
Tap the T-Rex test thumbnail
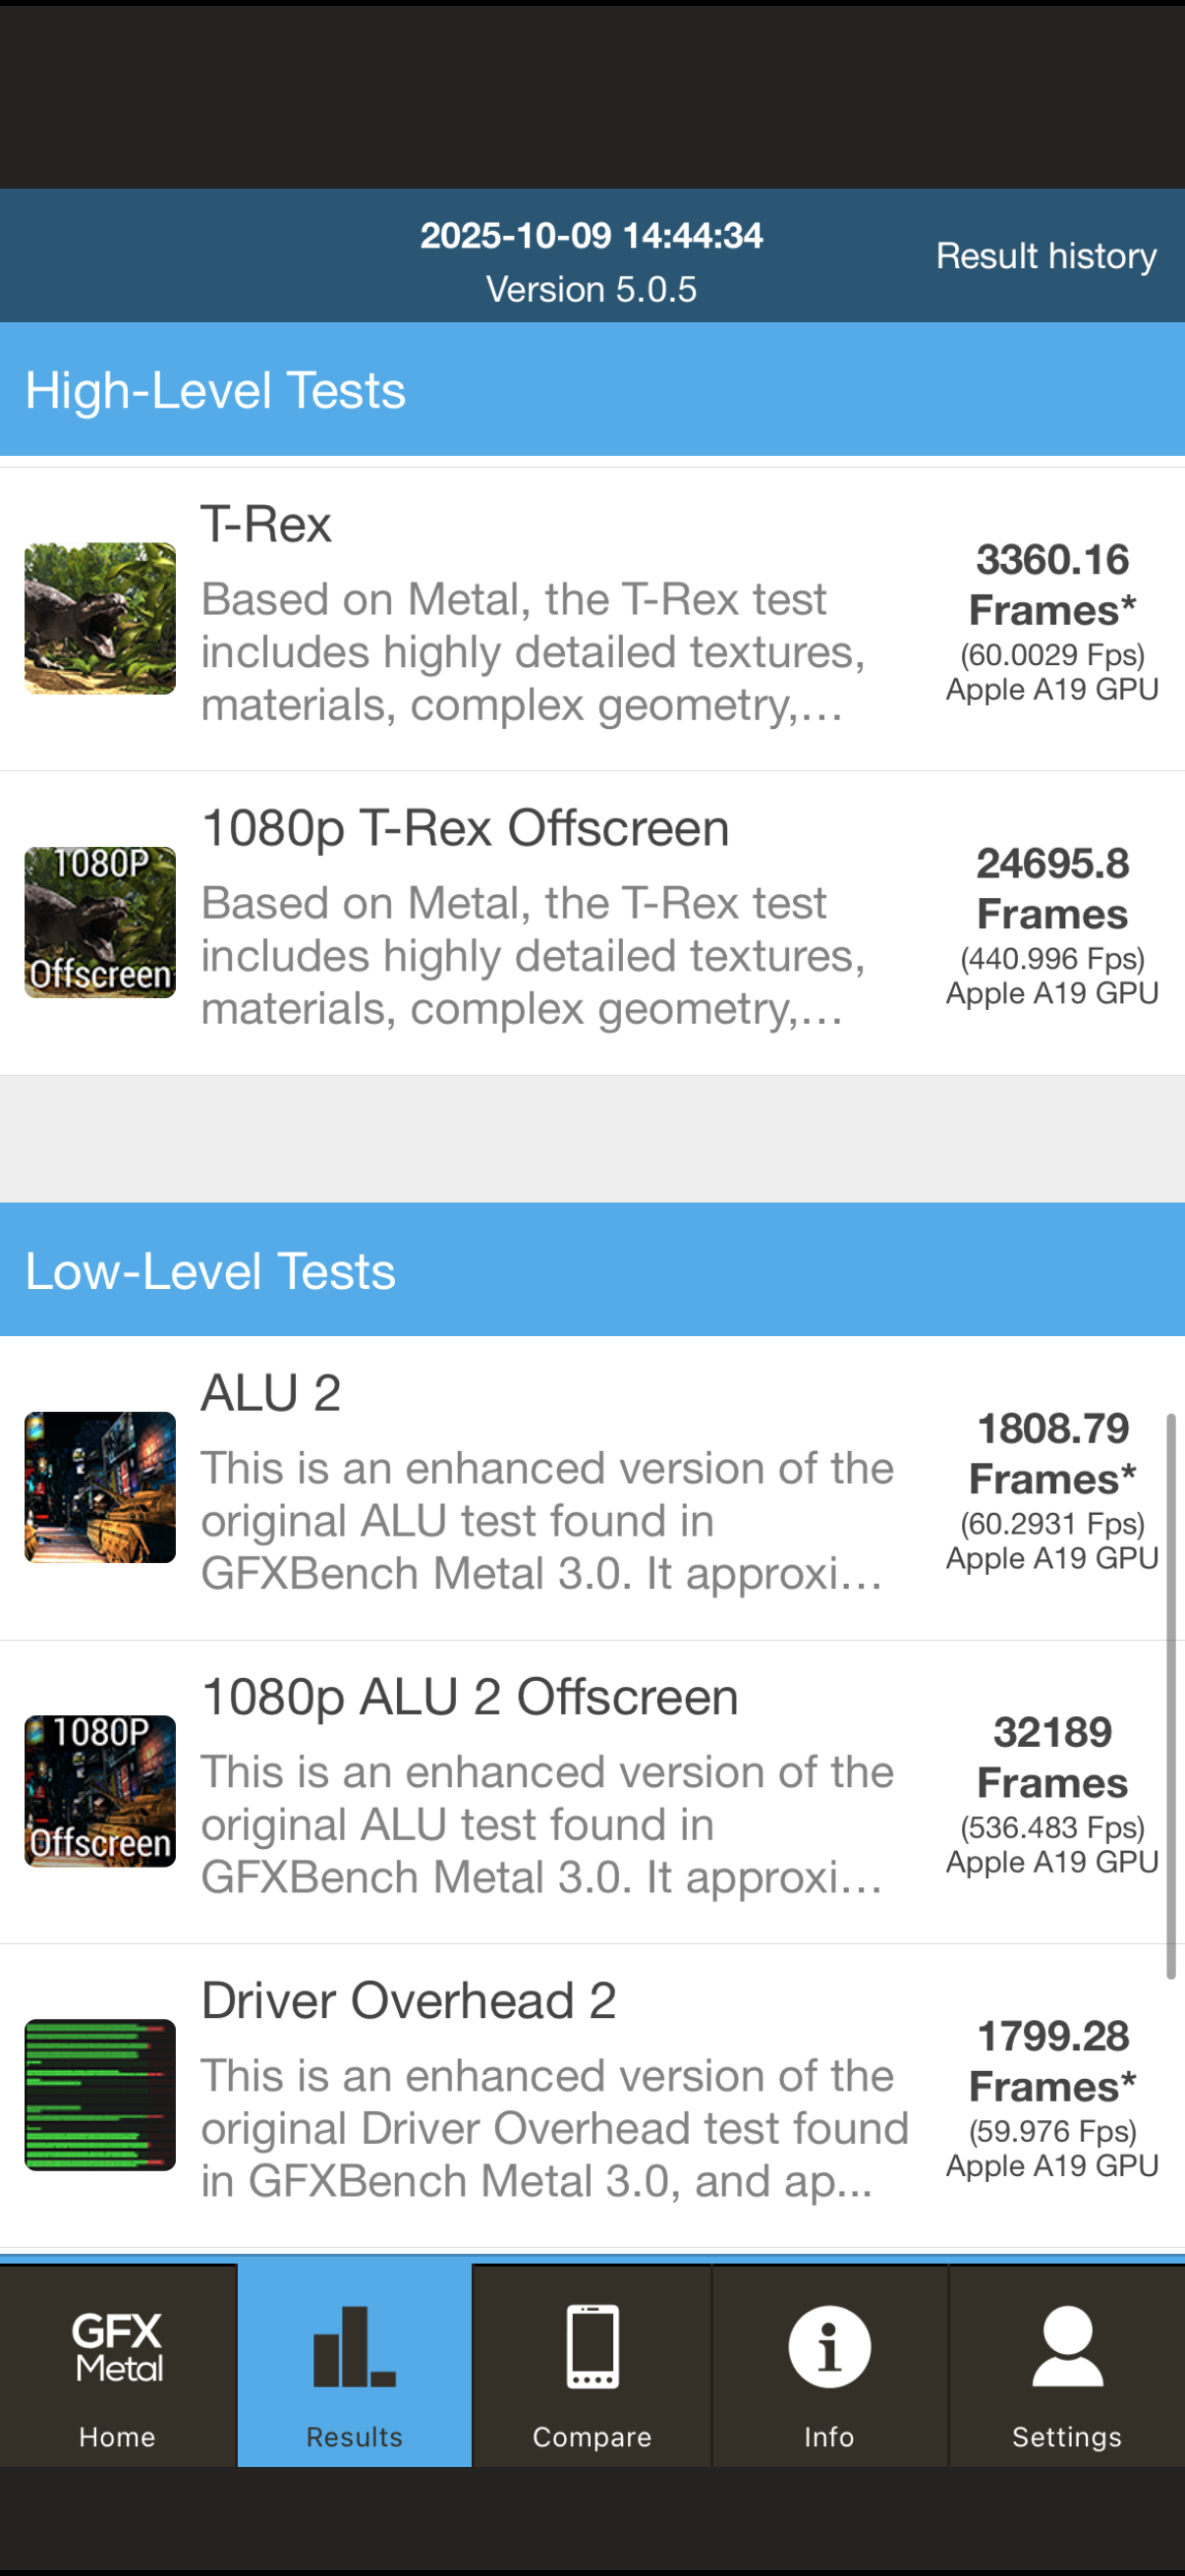point(100,618)
